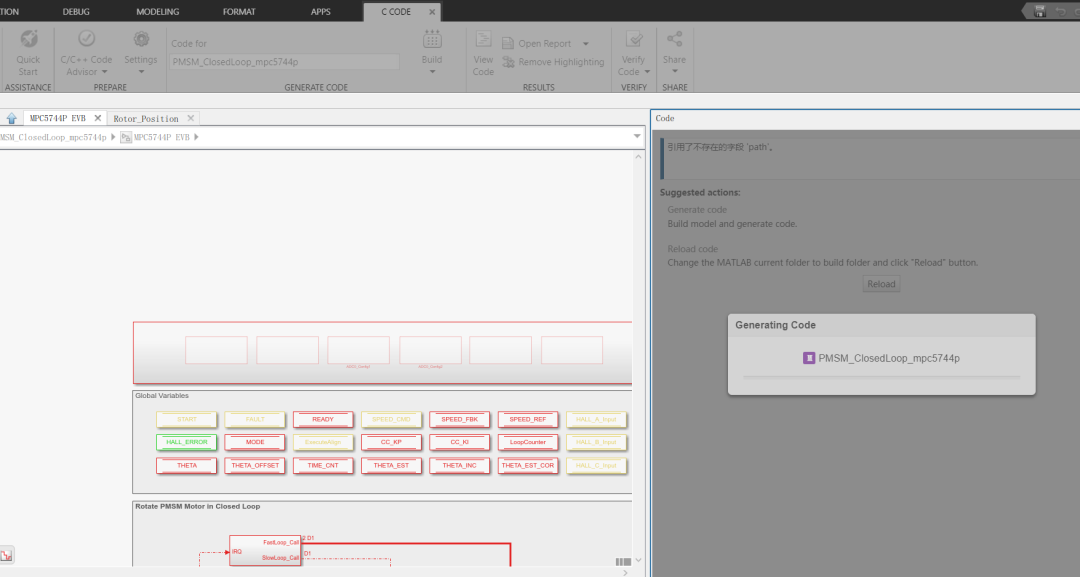Expand the Settings dropdown arrow
The height and width of the screenshot is (577, 1080).
(x=141, y=72)
